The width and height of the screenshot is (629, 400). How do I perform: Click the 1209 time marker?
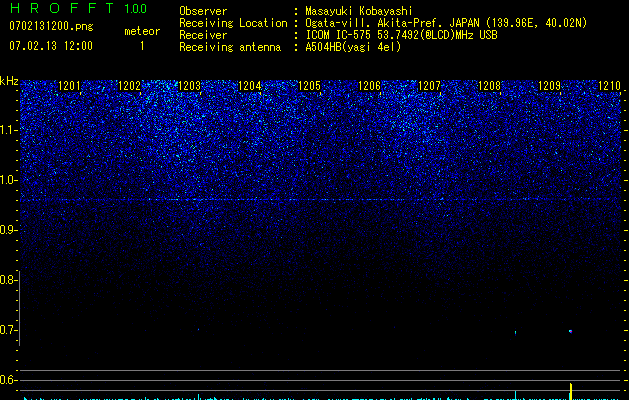coord(549,86)
